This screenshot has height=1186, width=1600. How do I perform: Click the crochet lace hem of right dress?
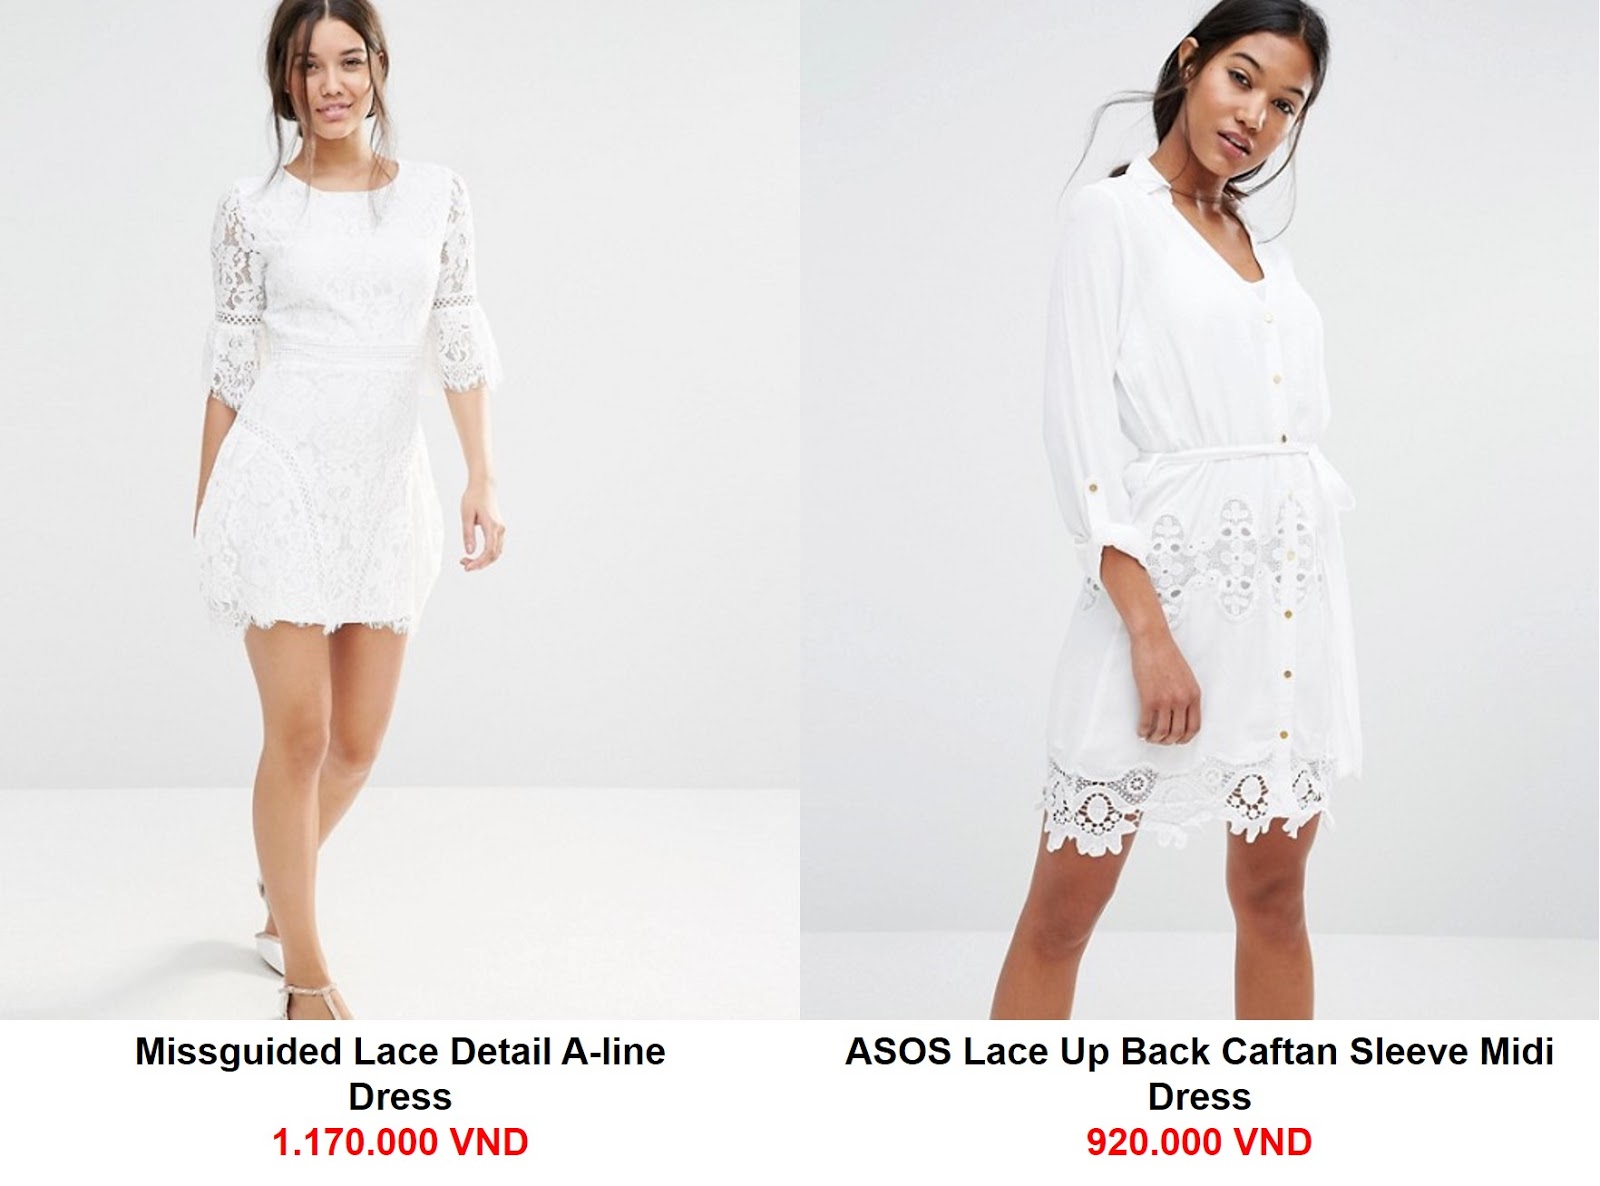click(1190, 800)
